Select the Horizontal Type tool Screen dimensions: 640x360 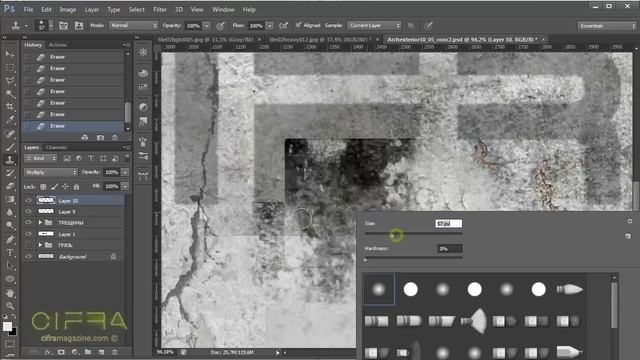pos(10,252)
